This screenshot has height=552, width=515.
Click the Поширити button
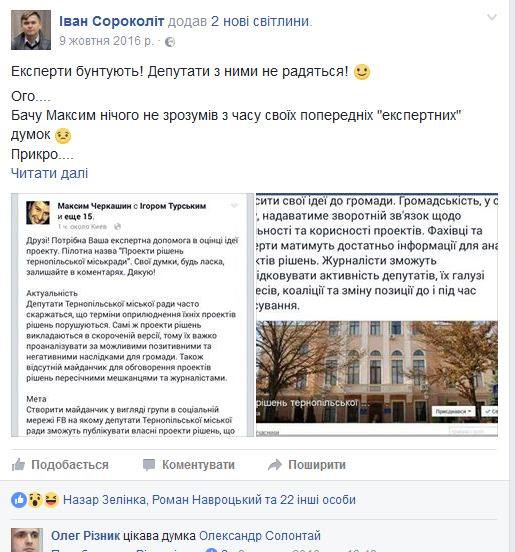307,465
